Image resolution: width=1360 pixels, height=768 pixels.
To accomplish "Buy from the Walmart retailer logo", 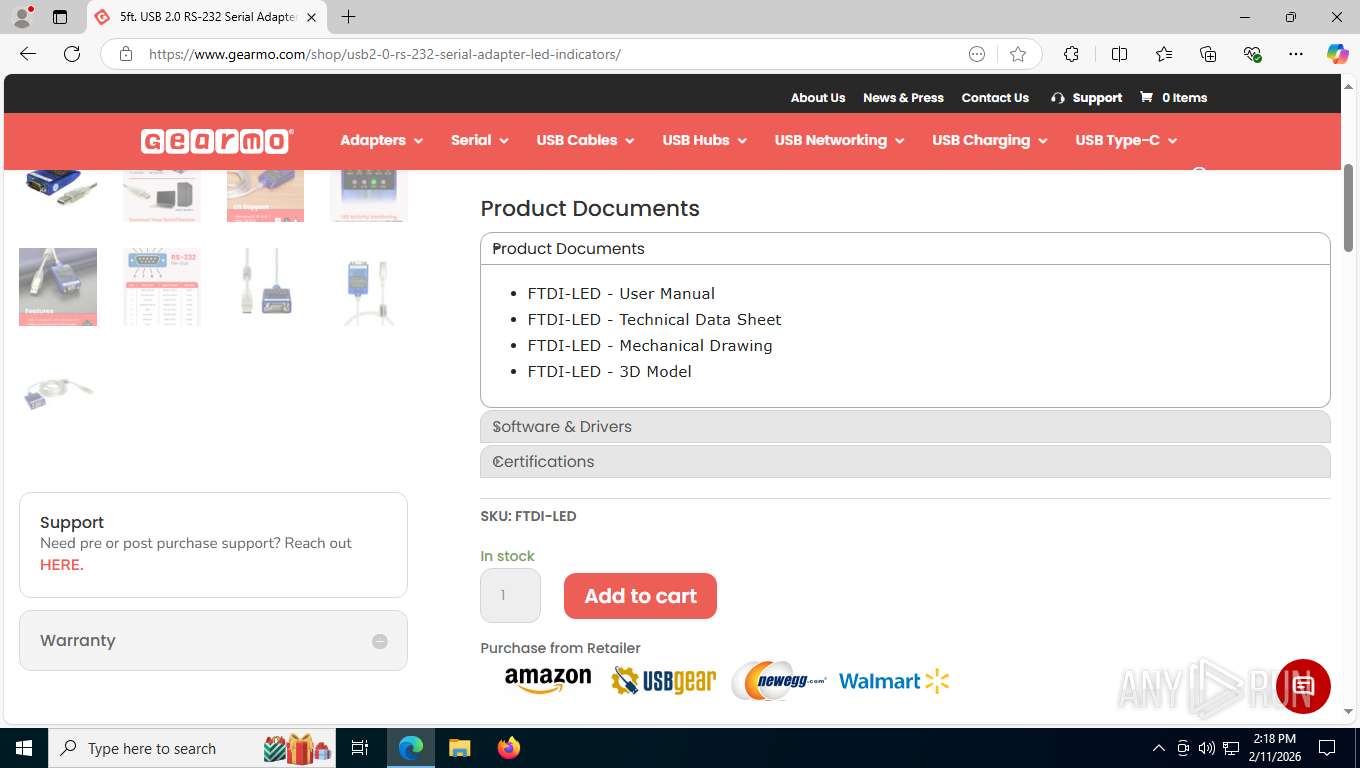I will tap(894, 681).
